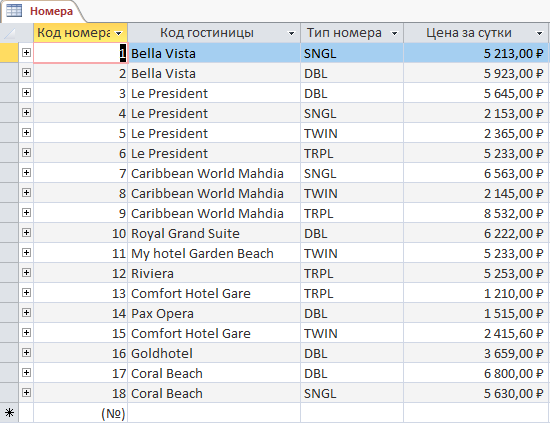Click the My hotel Garden Beach cell
Viewport: 550px width, 423px height.
[214, 253]
